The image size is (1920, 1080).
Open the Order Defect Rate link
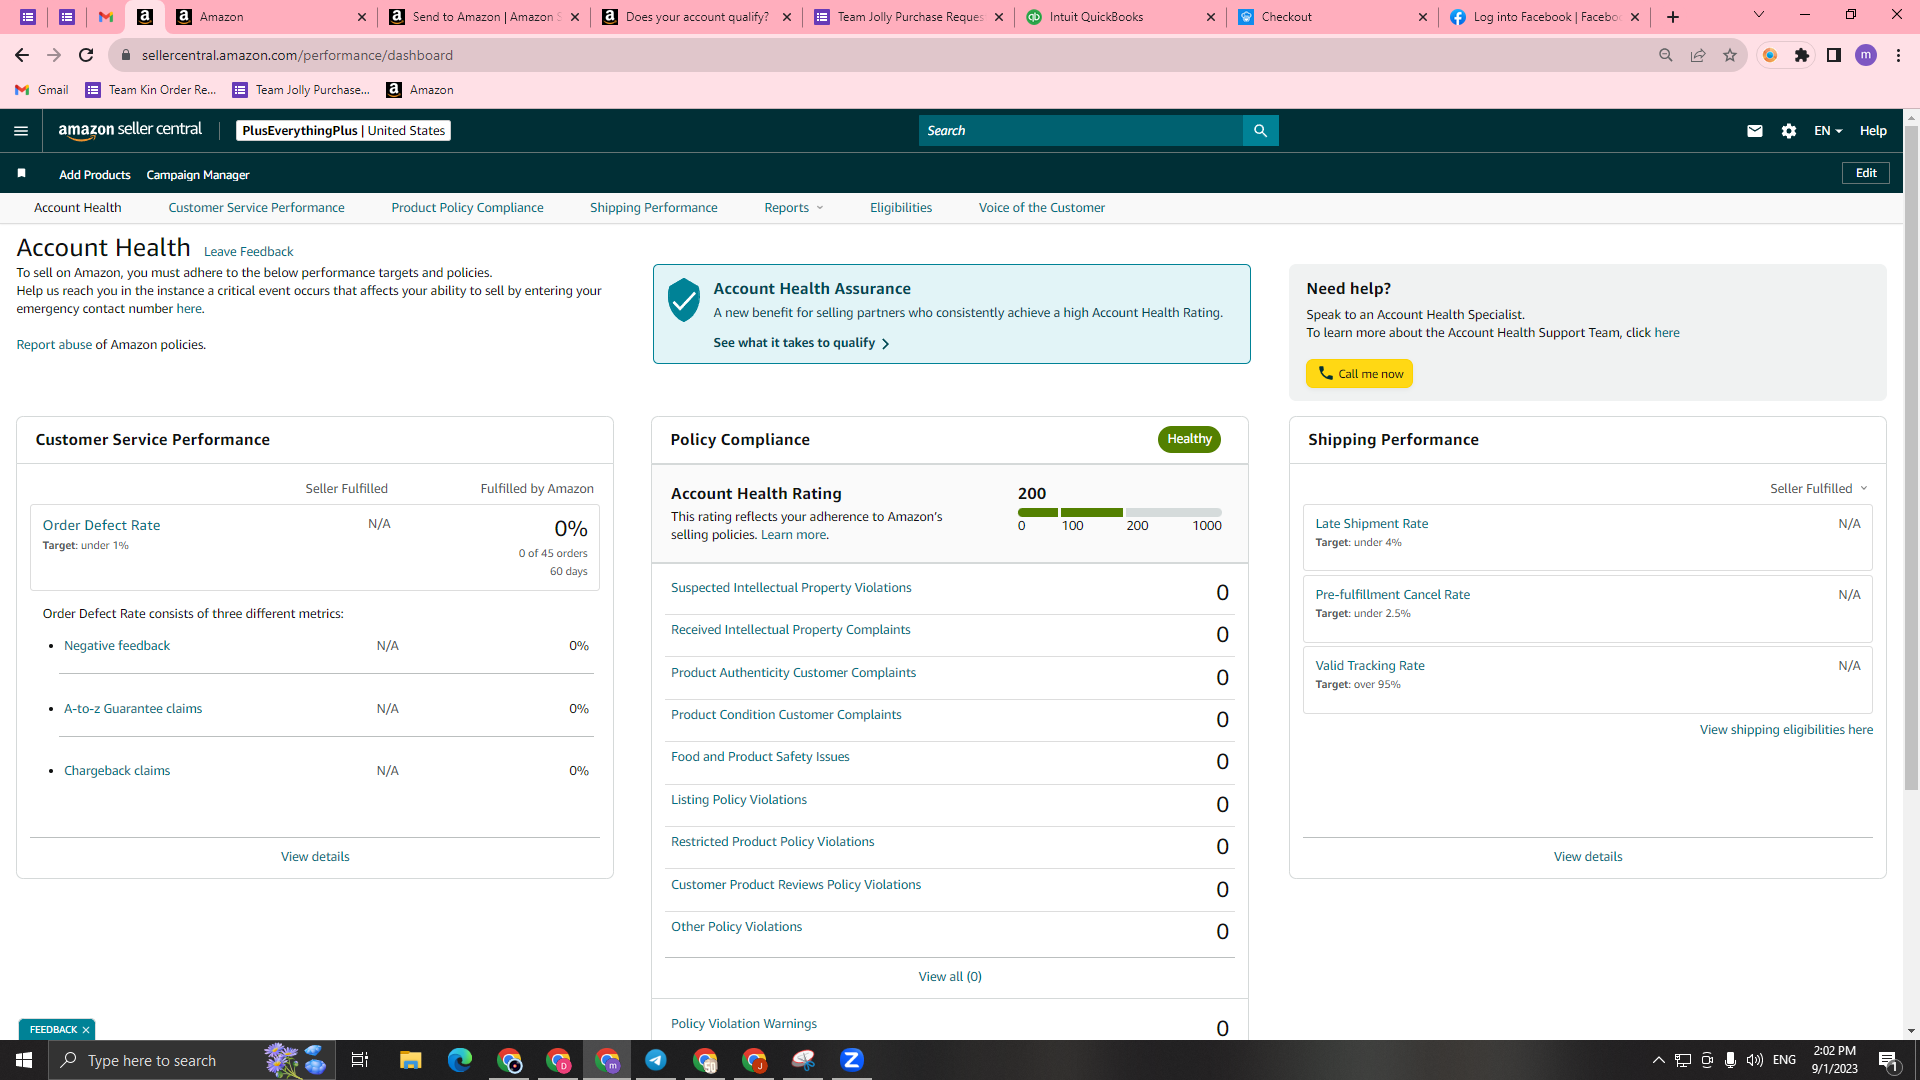click(x=101, y=525)
